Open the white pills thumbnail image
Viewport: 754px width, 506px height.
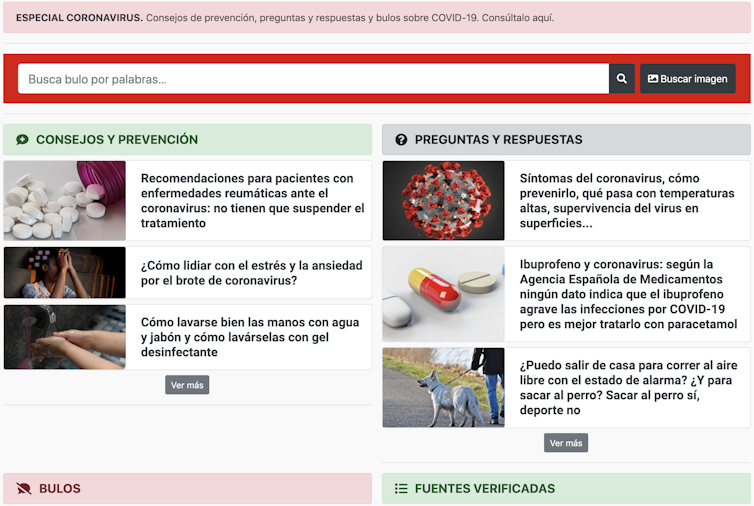[x=65, y=201]
